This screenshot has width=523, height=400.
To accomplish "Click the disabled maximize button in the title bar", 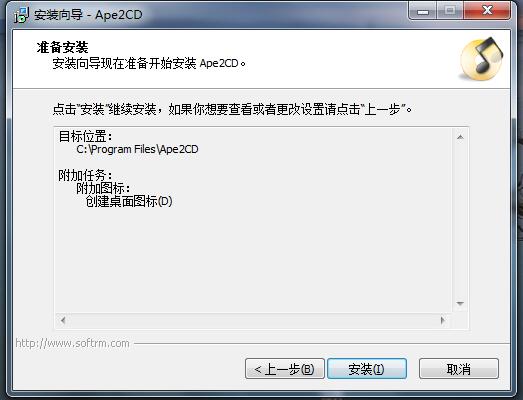I will (x=450, y=11).
